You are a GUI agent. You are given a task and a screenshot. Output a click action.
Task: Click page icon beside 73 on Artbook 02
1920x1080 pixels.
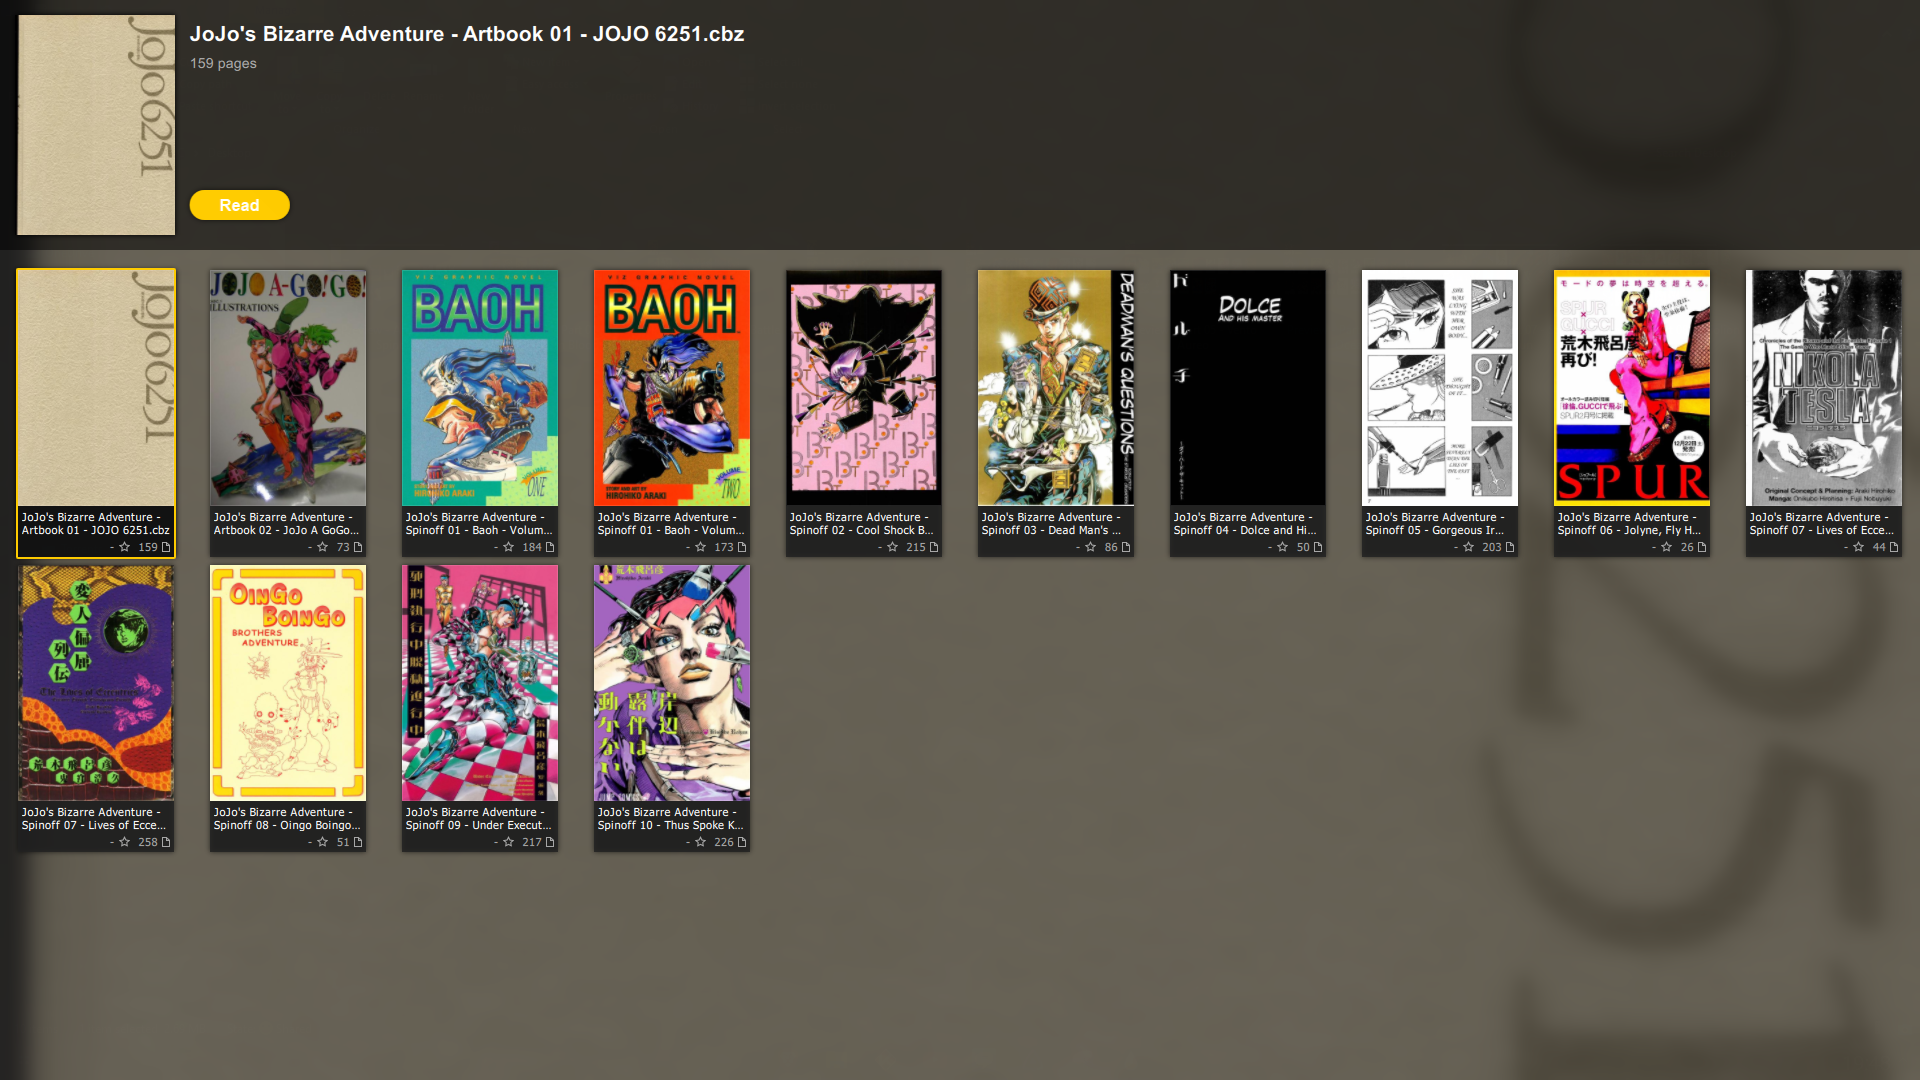(358, 547)
